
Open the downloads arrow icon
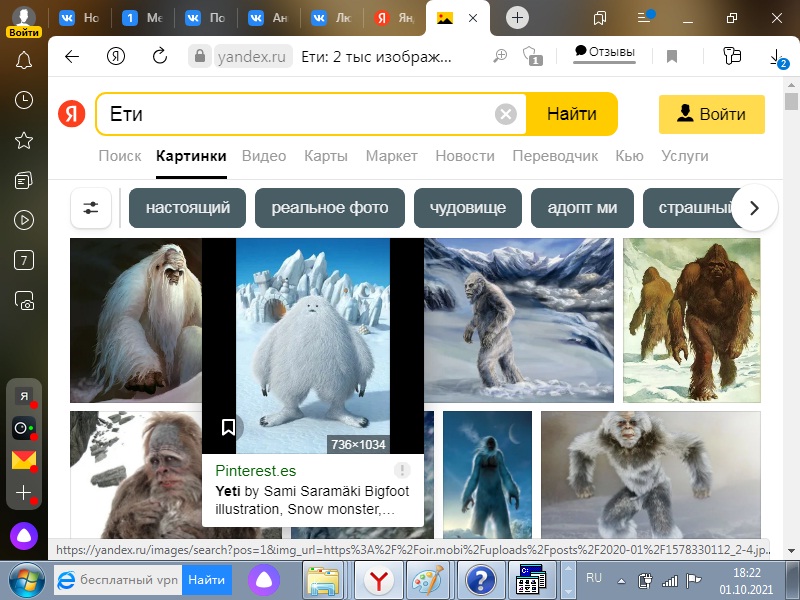point(778,58)
